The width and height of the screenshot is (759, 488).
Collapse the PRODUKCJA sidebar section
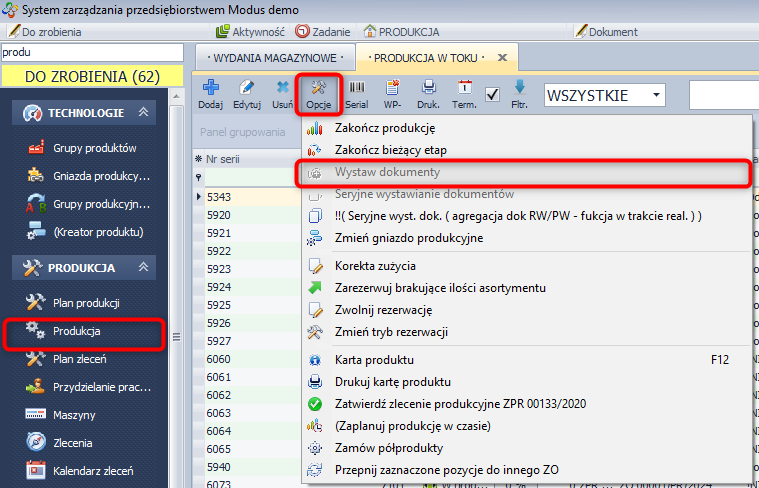[144, 268]
